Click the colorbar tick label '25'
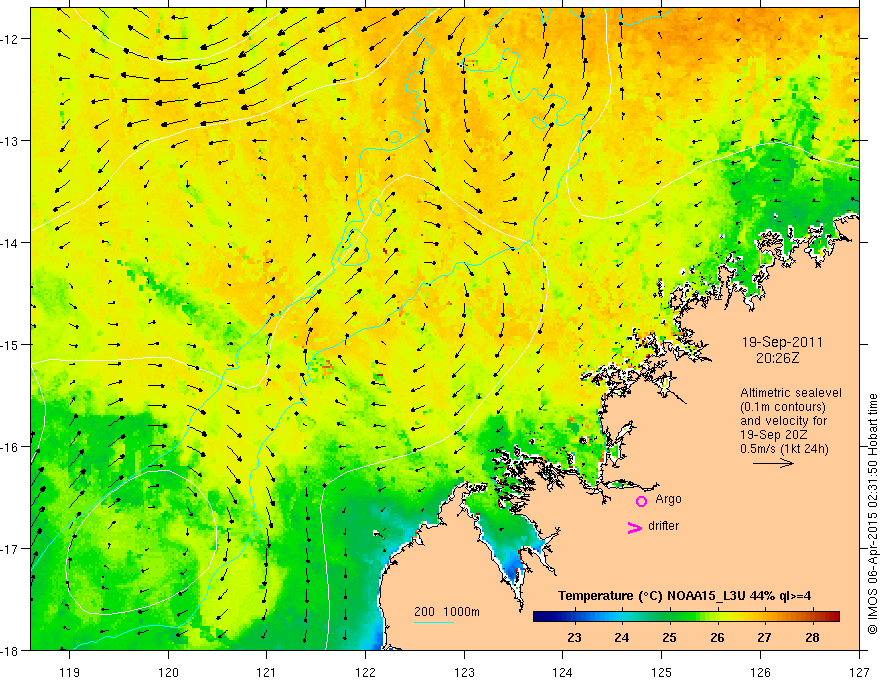This screenshot has height=680, width=880. click(669, 638)
